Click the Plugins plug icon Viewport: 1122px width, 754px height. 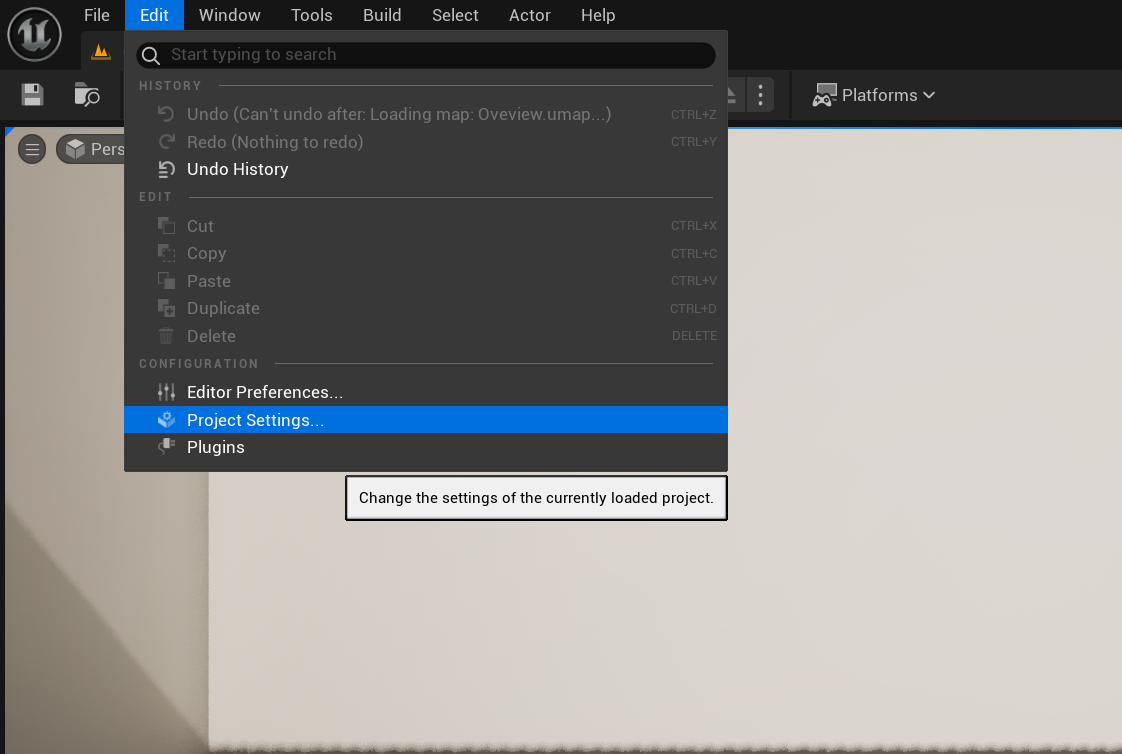[166, 447]
